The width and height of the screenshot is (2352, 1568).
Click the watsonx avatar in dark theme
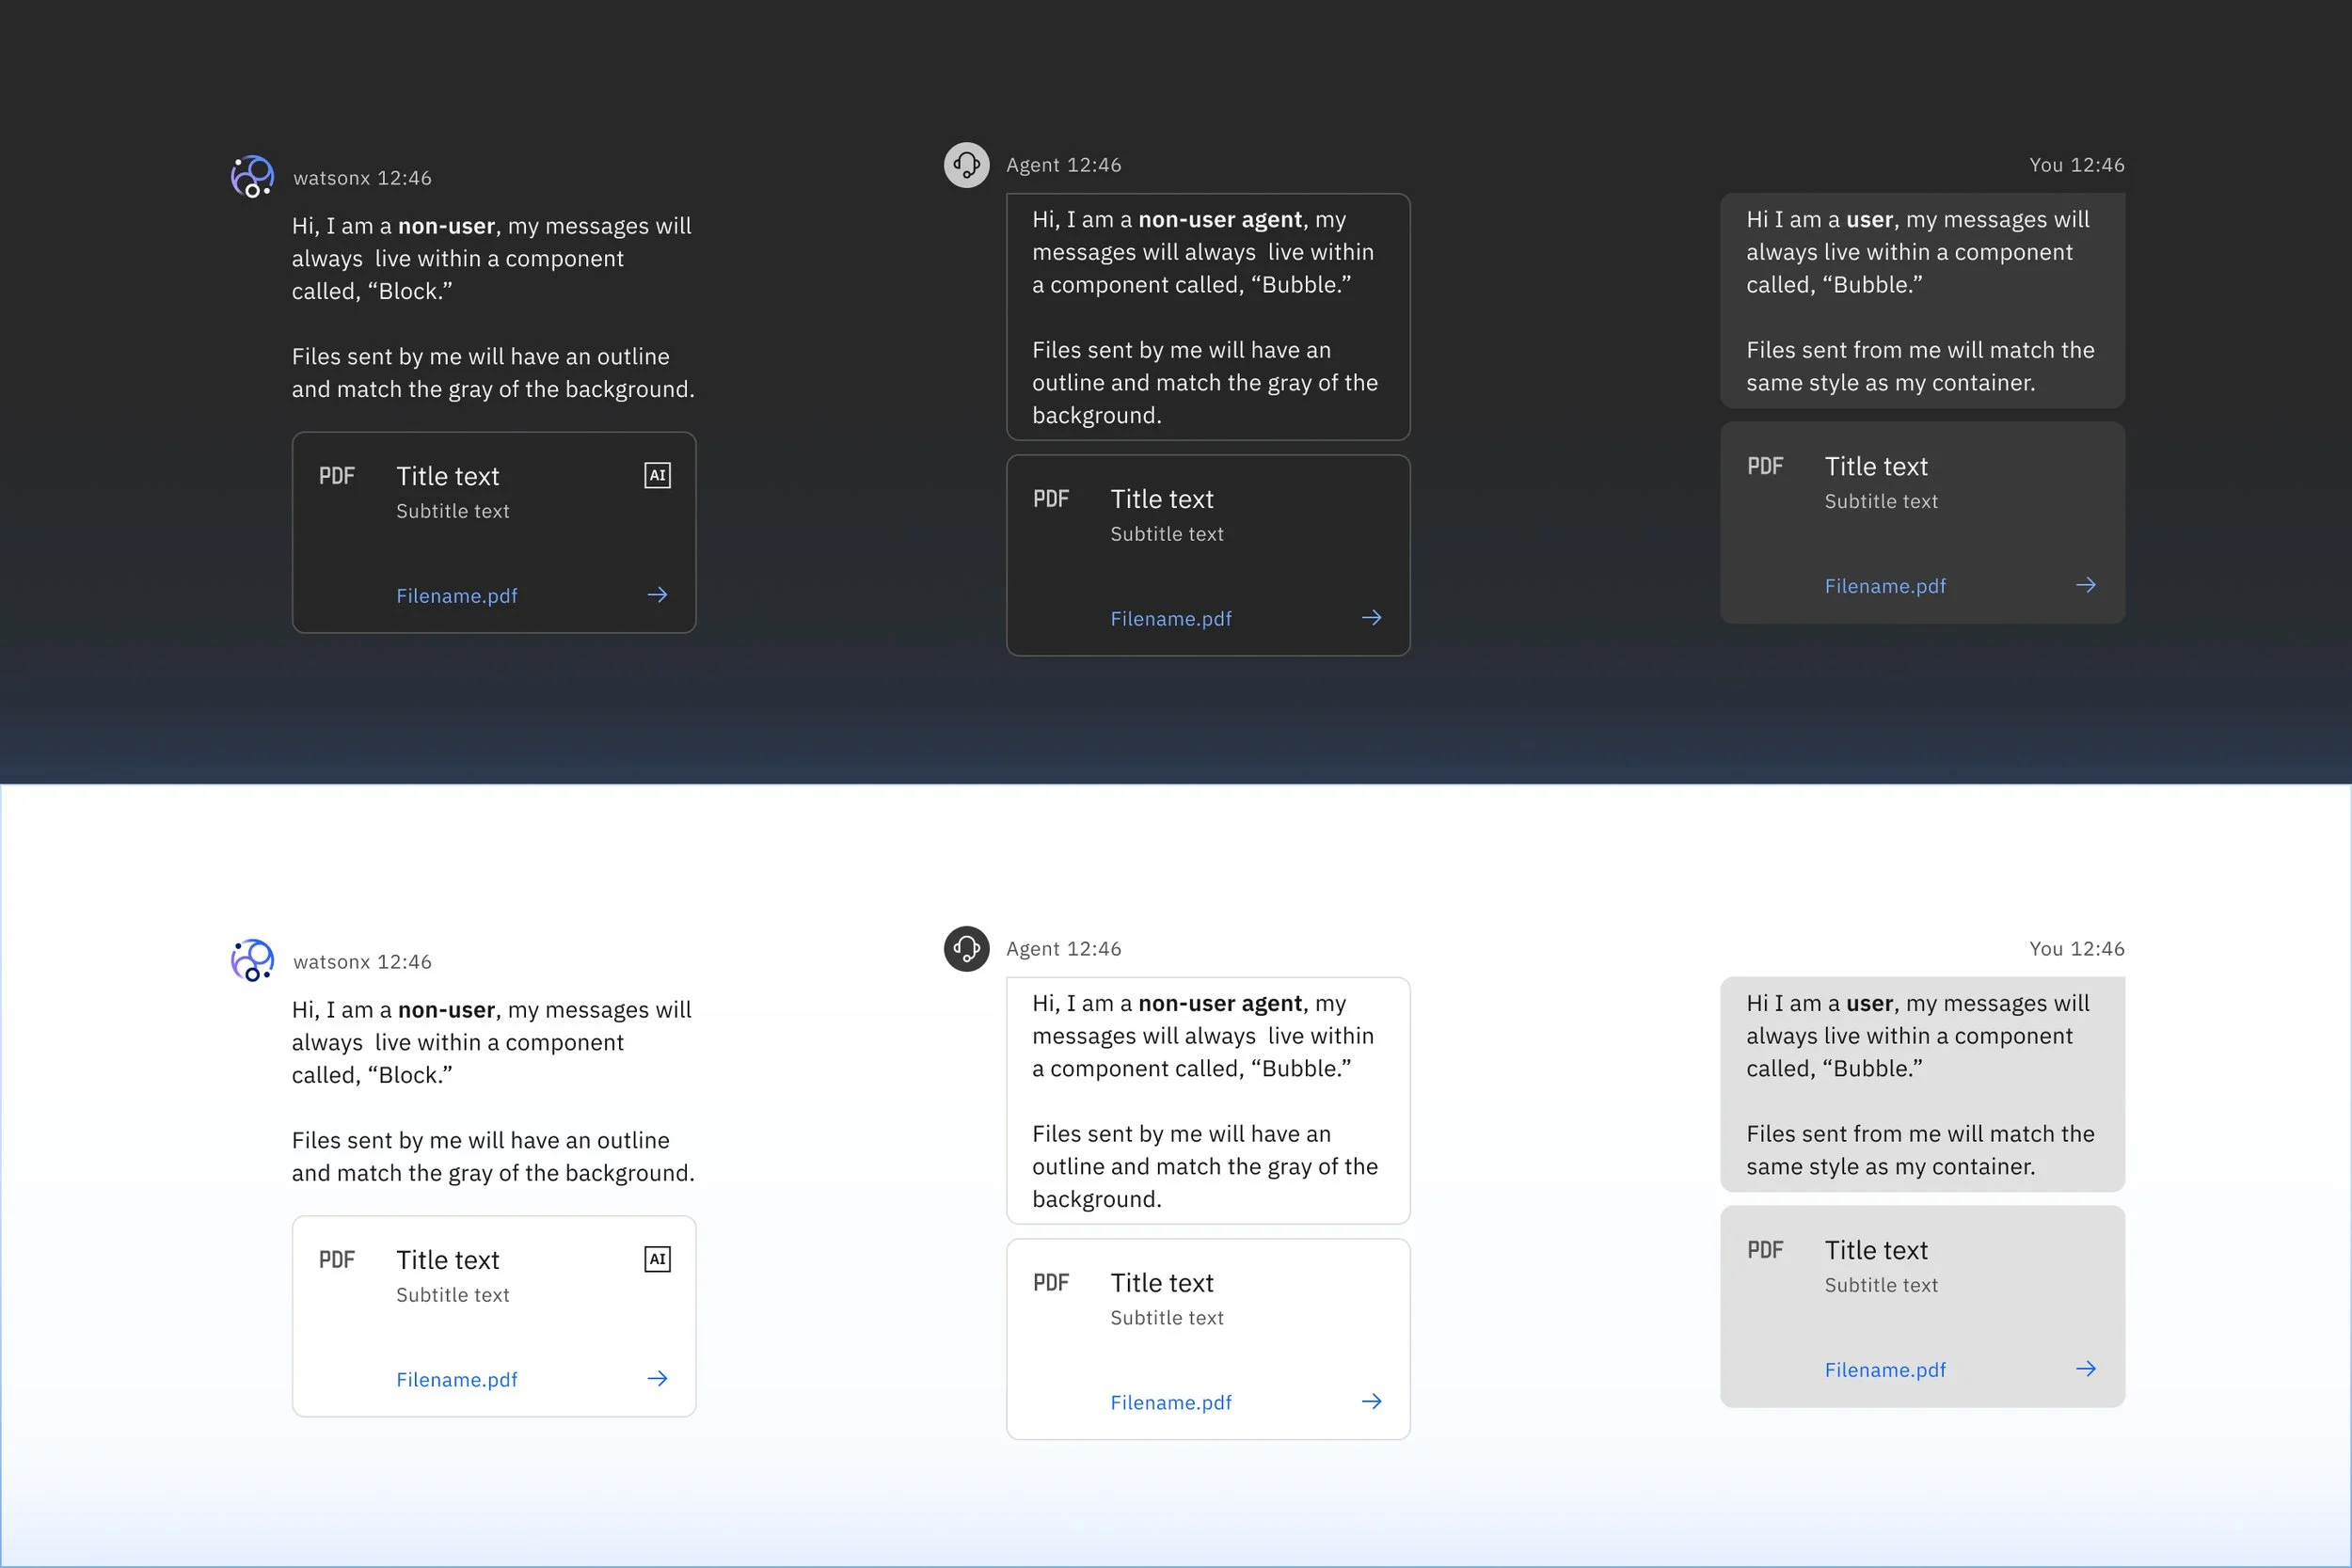[x=253, y=177]
